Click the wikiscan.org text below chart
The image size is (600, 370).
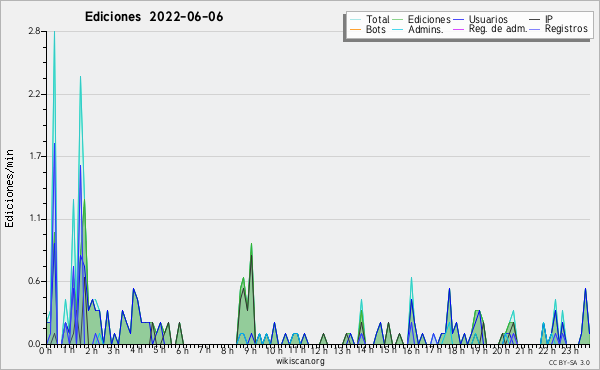click(300, 361)
